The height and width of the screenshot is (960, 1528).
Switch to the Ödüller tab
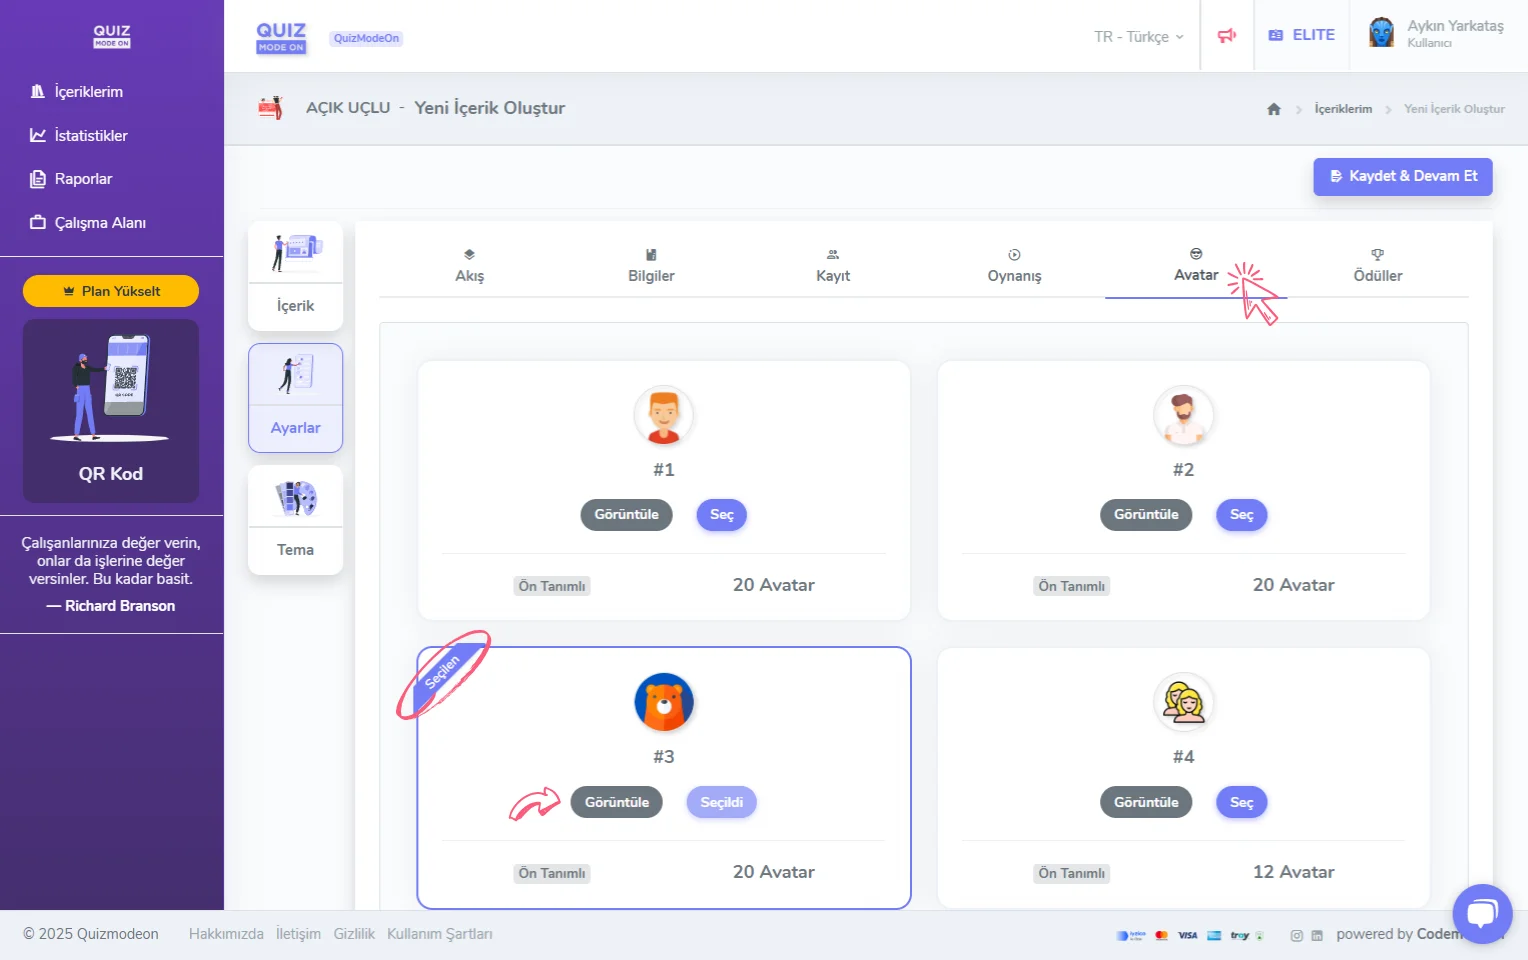[x=1377, y=266]
